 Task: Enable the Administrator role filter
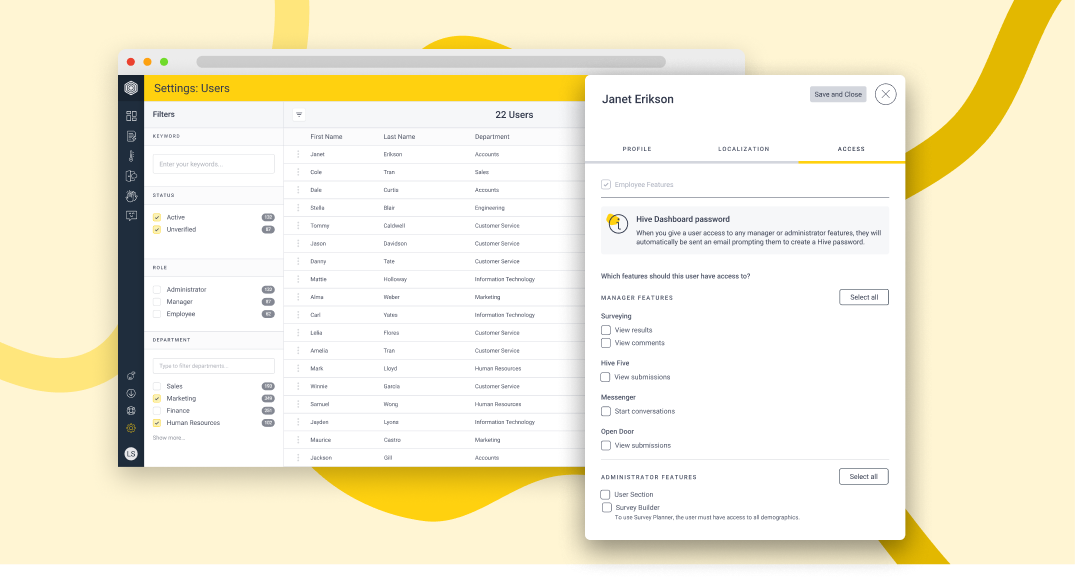pos(157,289)
